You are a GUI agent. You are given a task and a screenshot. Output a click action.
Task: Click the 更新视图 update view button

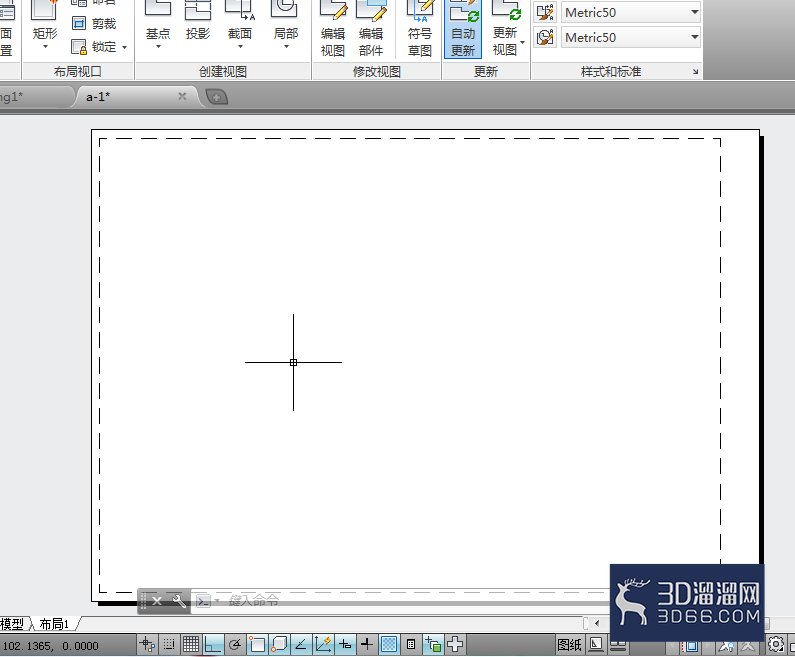[505, 28]
